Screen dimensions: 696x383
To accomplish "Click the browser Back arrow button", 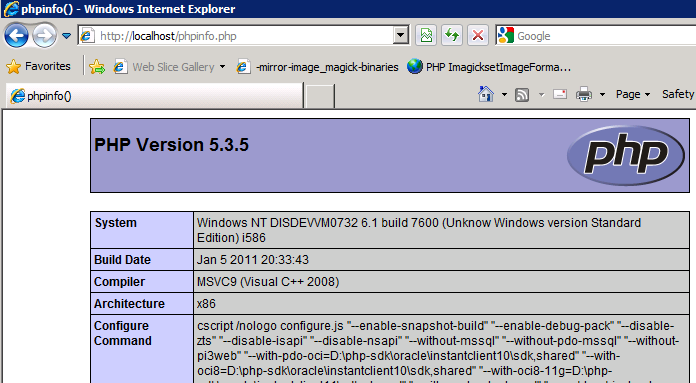I will point(16,36).
